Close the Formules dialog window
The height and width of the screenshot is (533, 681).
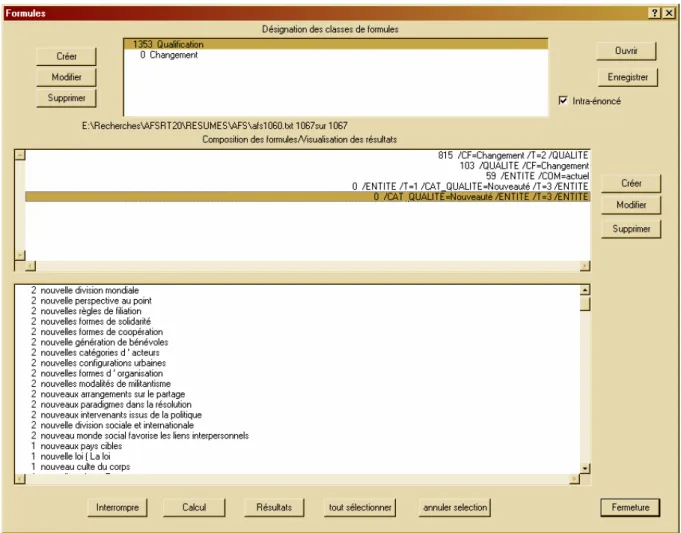(x=669, y=13)
